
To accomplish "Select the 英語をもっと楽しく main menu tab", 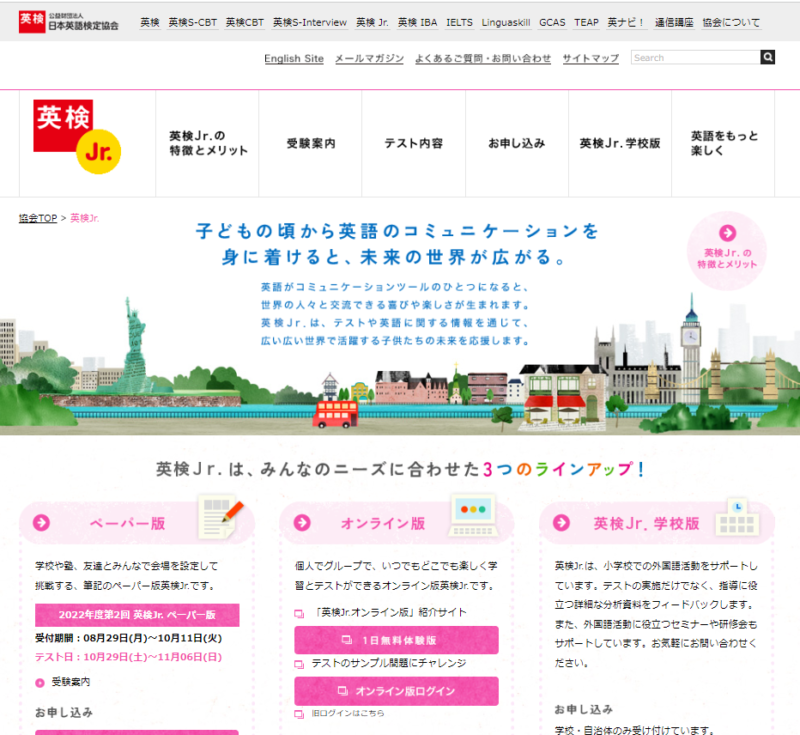I will [723, 143].
